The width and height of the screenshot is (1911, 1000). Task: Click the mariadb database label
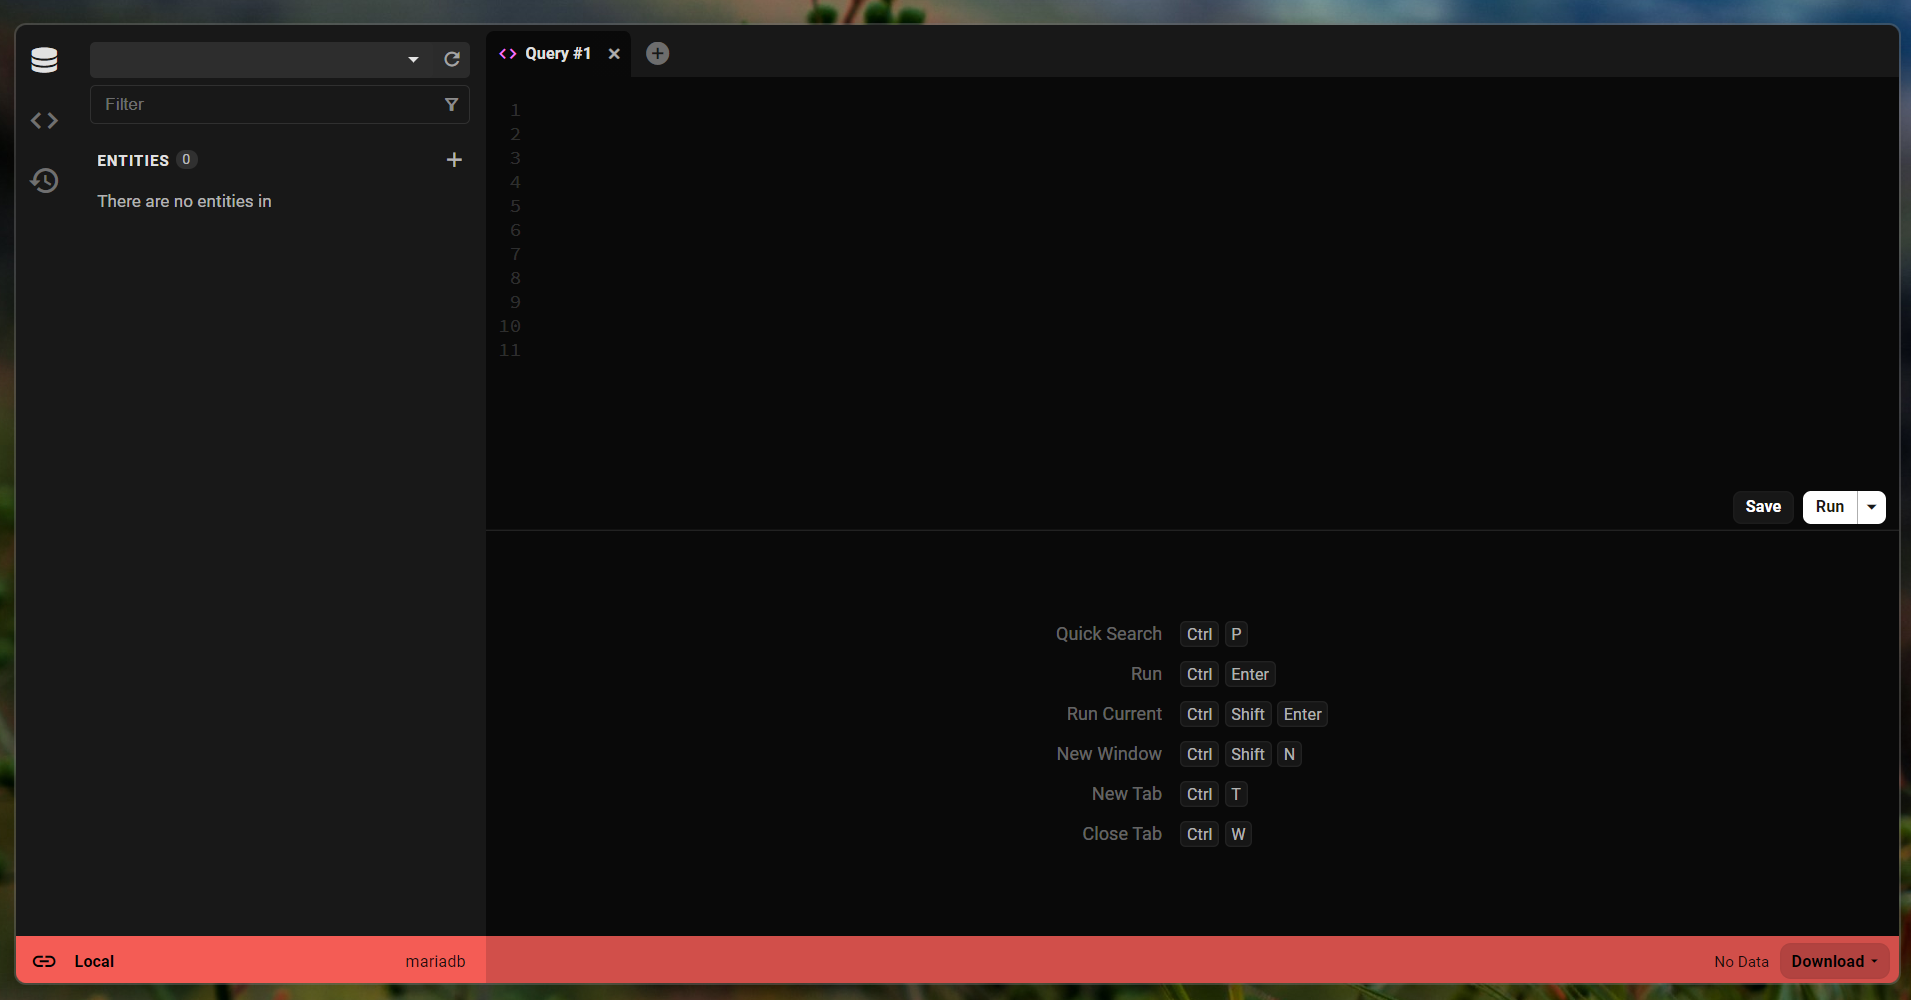click(435, 961)
